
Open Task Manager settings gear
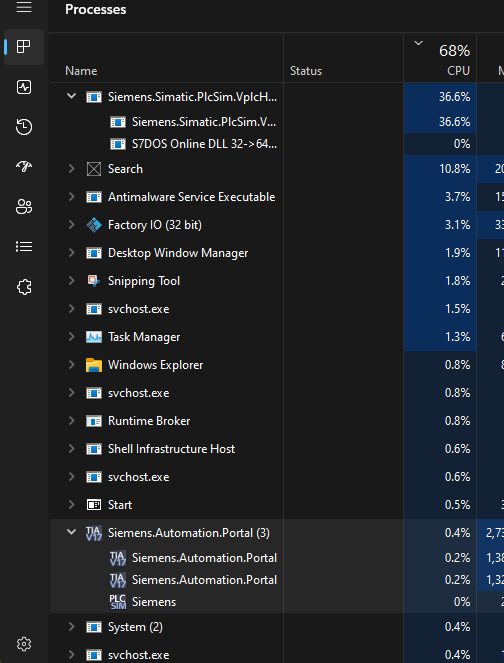click(x=24, y=644)
